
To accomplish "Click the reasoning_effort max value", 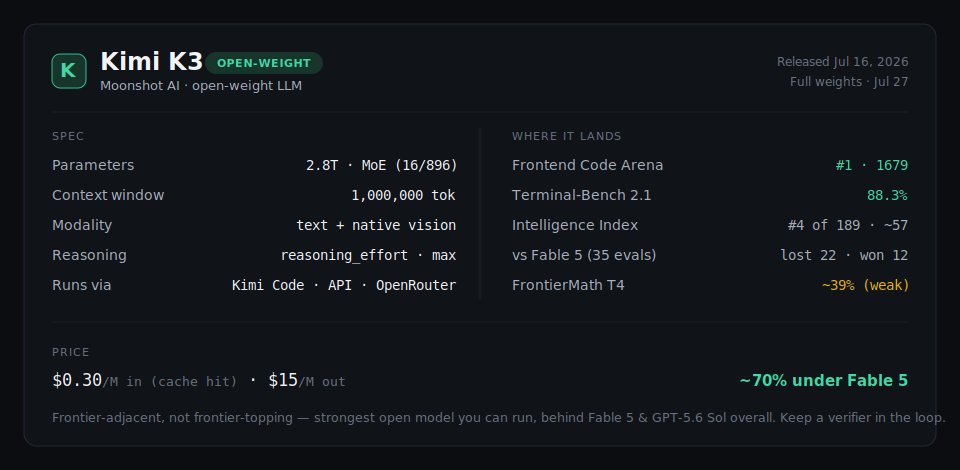I will coord(369,255).
